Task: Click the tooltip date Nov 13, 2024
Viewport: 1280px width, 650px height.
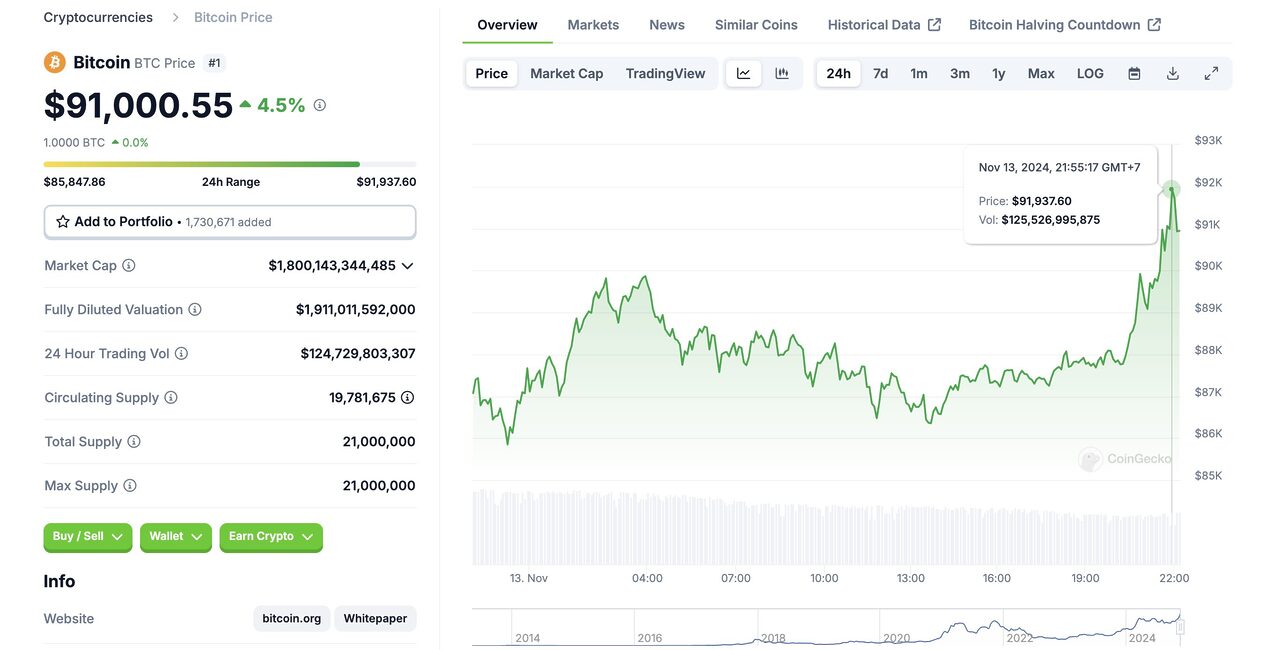Action: pyautogui.click(x=1014, y=168)
